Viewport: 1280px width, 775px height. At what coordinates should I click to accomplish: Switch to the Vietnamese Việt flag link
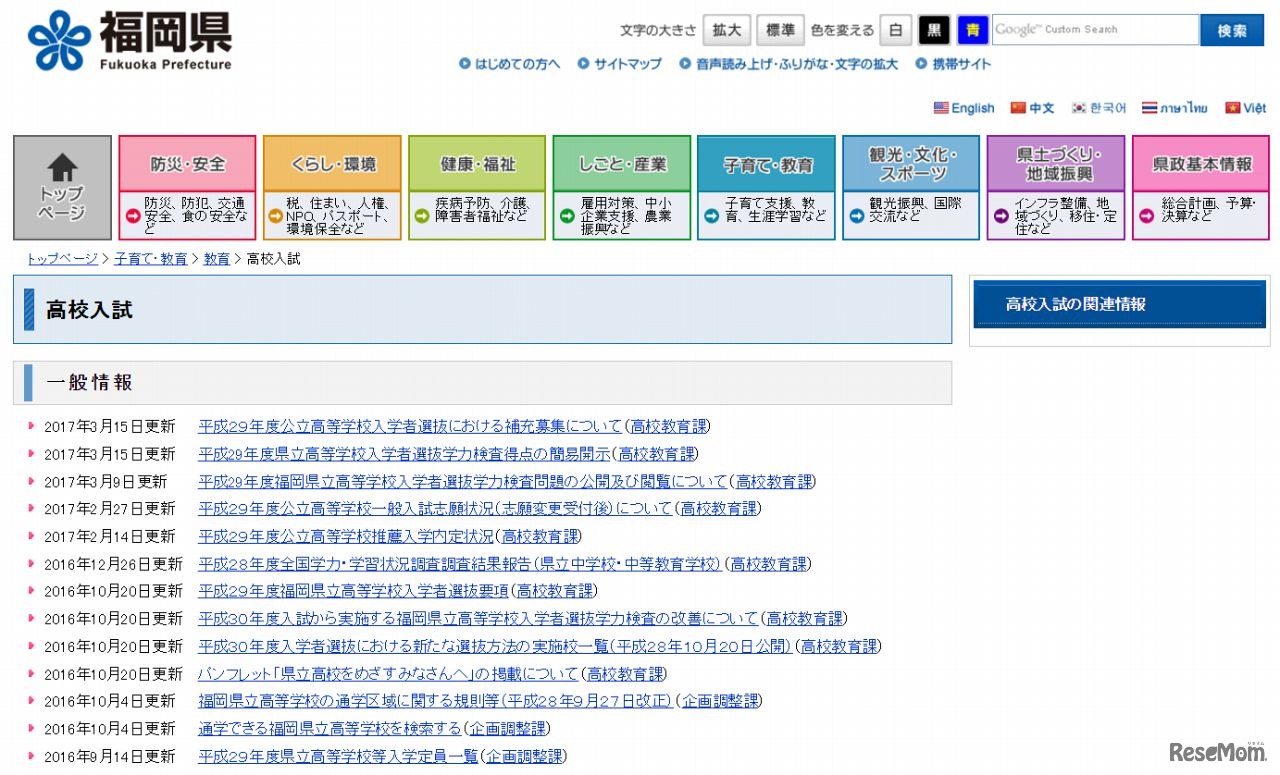click(x=1246, y=108)
